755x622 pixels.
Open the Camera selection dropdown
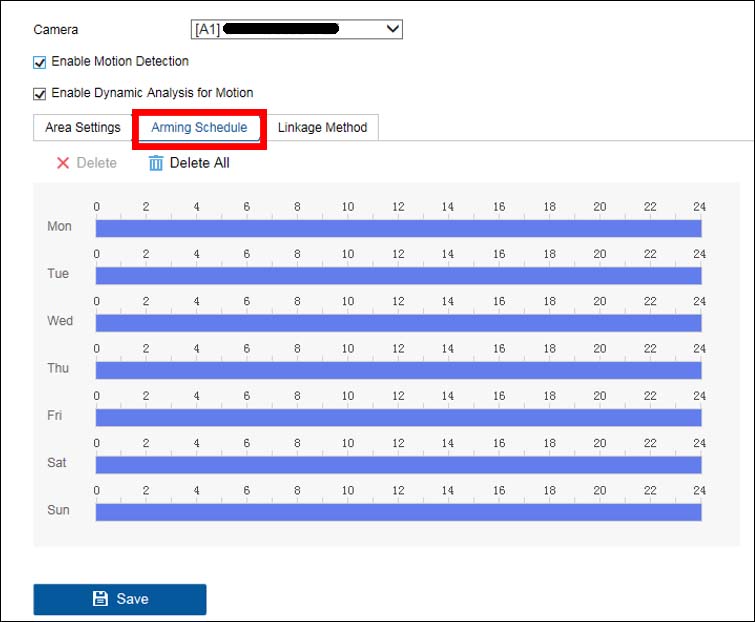pyautogui.click(x=297, y=29)
